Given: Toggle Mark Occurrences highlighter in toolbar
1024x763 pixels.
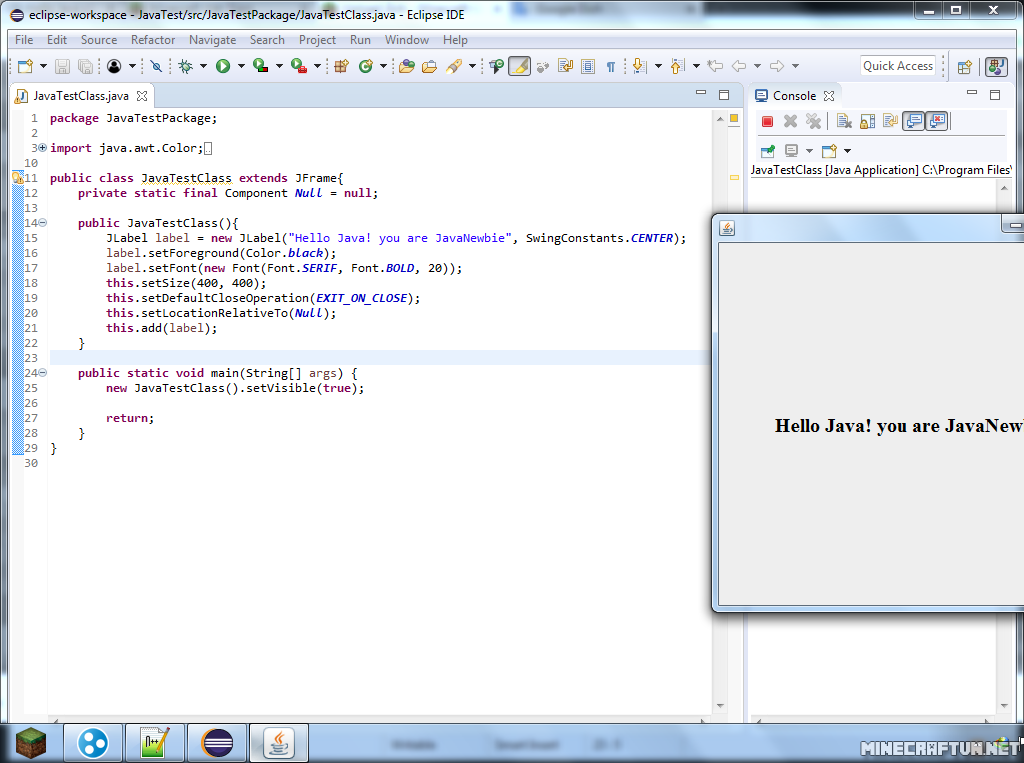Looking at the screenshot, I should [519, 66].
